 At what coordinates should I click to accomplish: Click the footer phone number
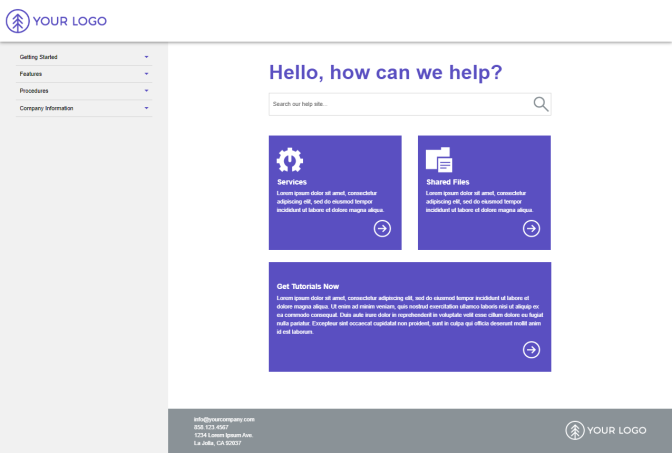[x=211, y=427]
